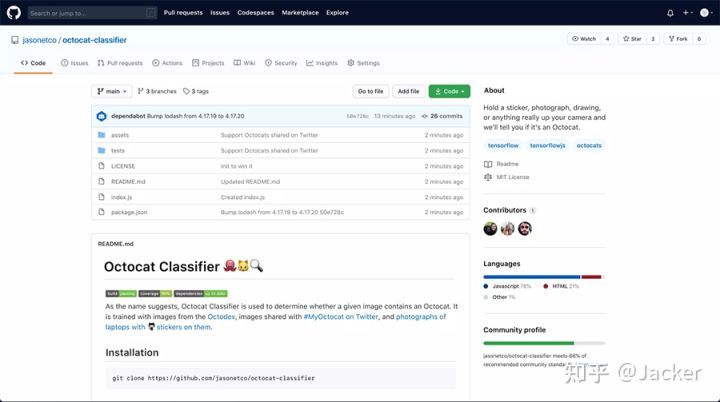Open the Updated README.md commit message
The image size is (720, 402).
coord(250,182)
